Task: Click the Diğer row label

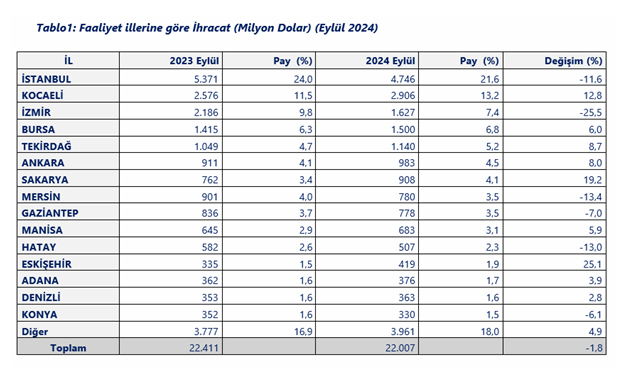Action: click(x=35, y=332)
